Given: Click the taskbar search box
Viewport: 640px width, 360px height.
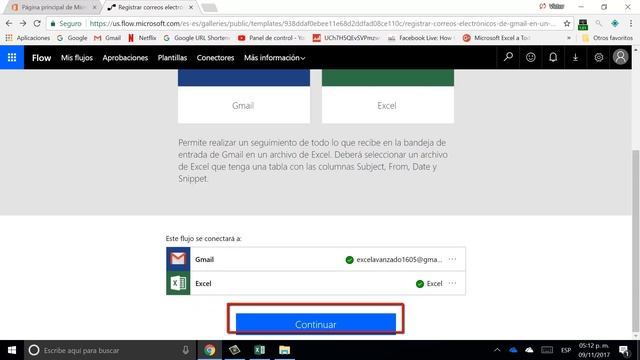Looking at the screenshot, I should point(109,350).
